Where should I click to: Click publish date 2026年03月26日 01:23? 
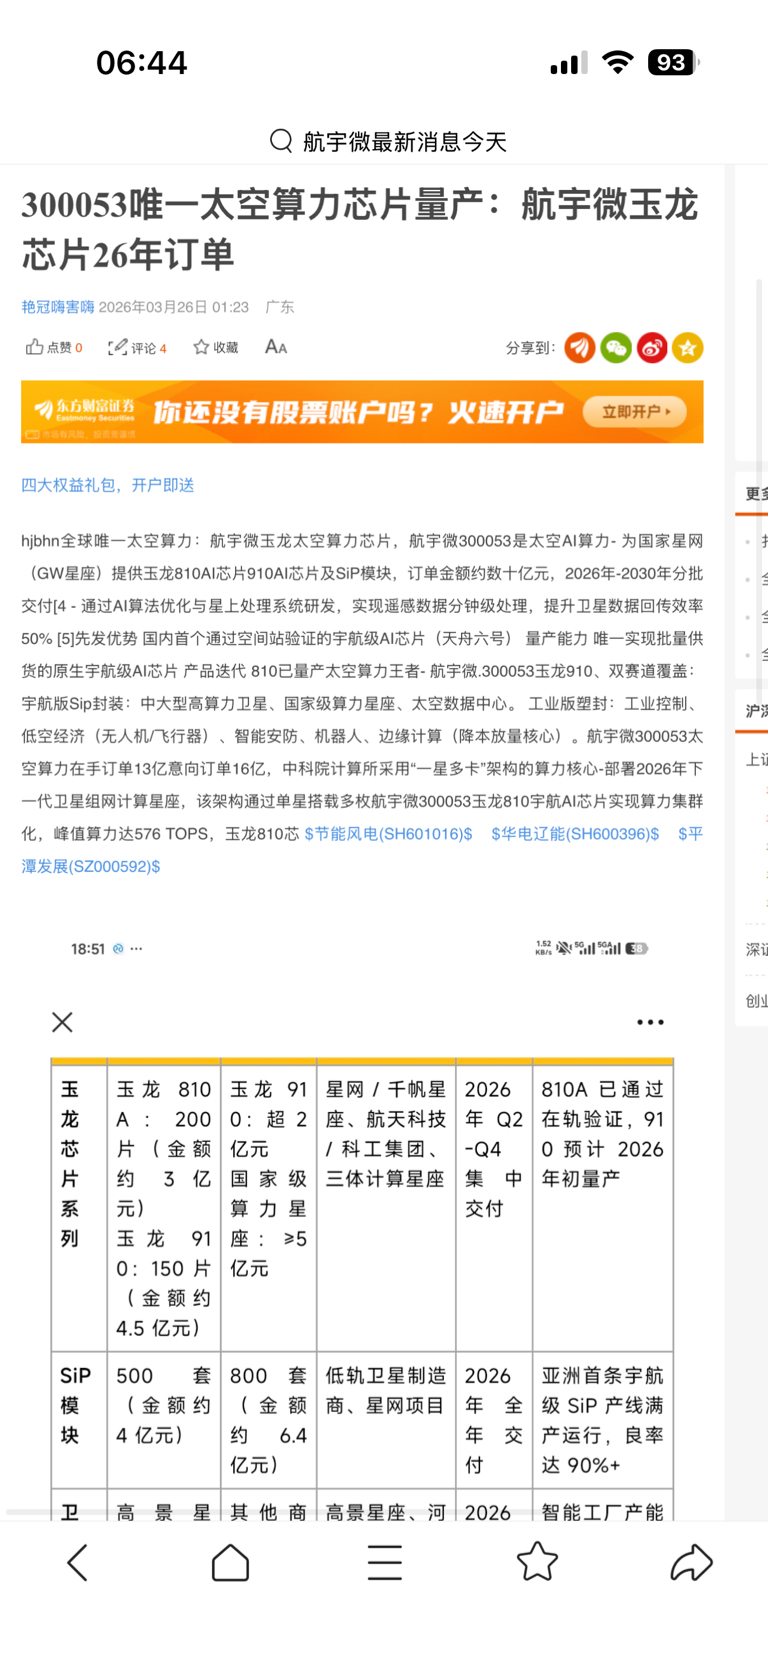click(174, 307)
